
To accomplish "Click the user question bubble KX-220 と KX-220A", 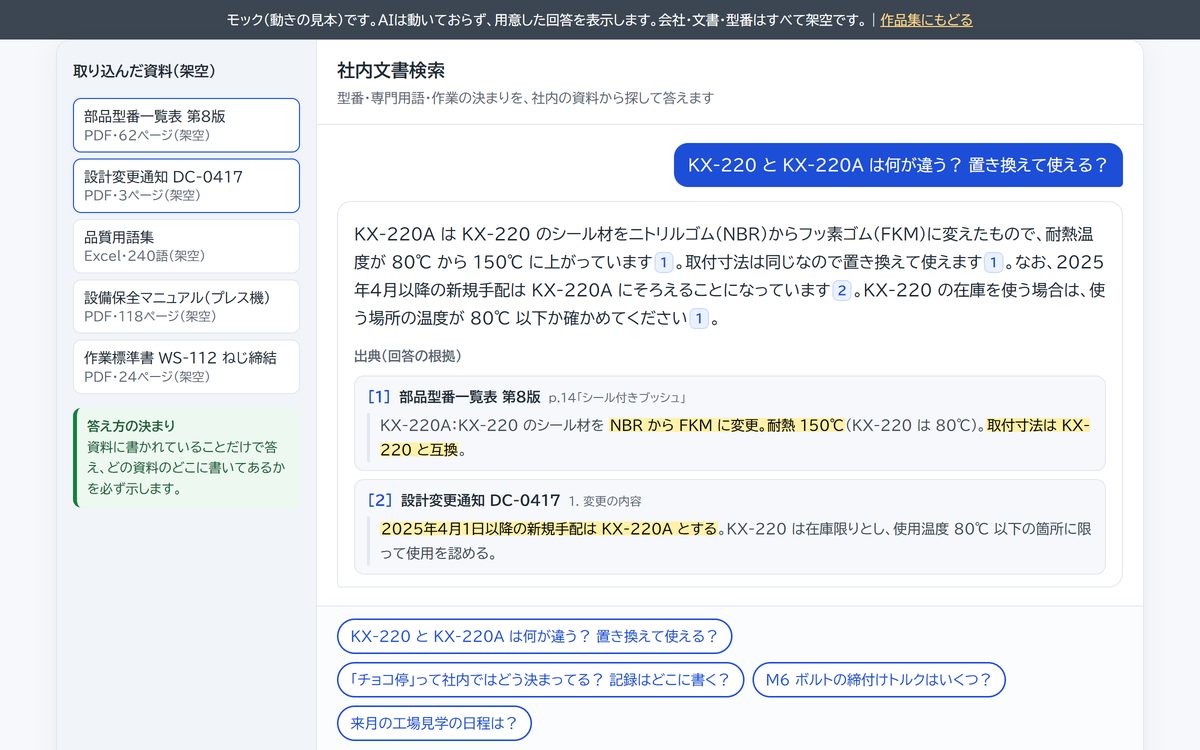I will [x=898, y=165].
